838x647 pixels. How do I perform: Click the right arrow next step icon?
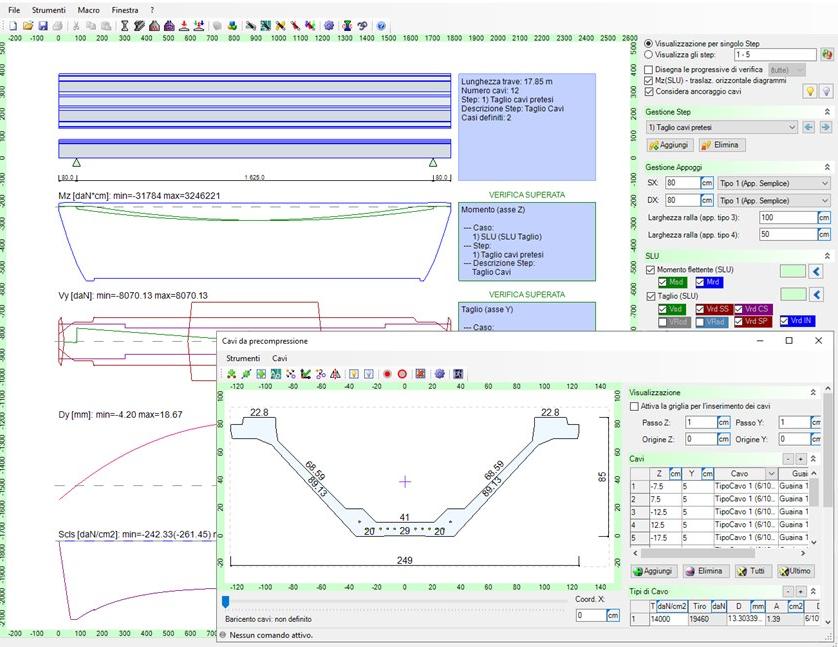click(x=825, y=127)
